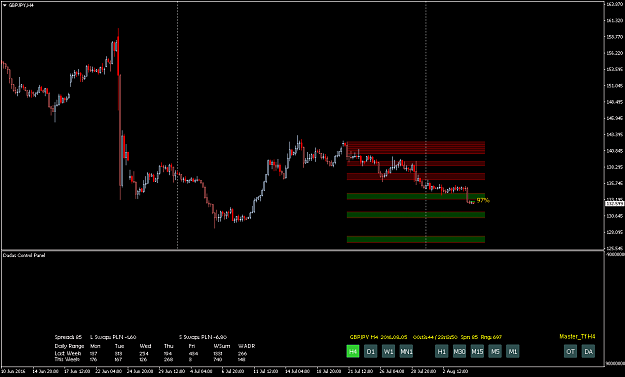Click the S Swaps PLN value text

[x=203, y=337]
